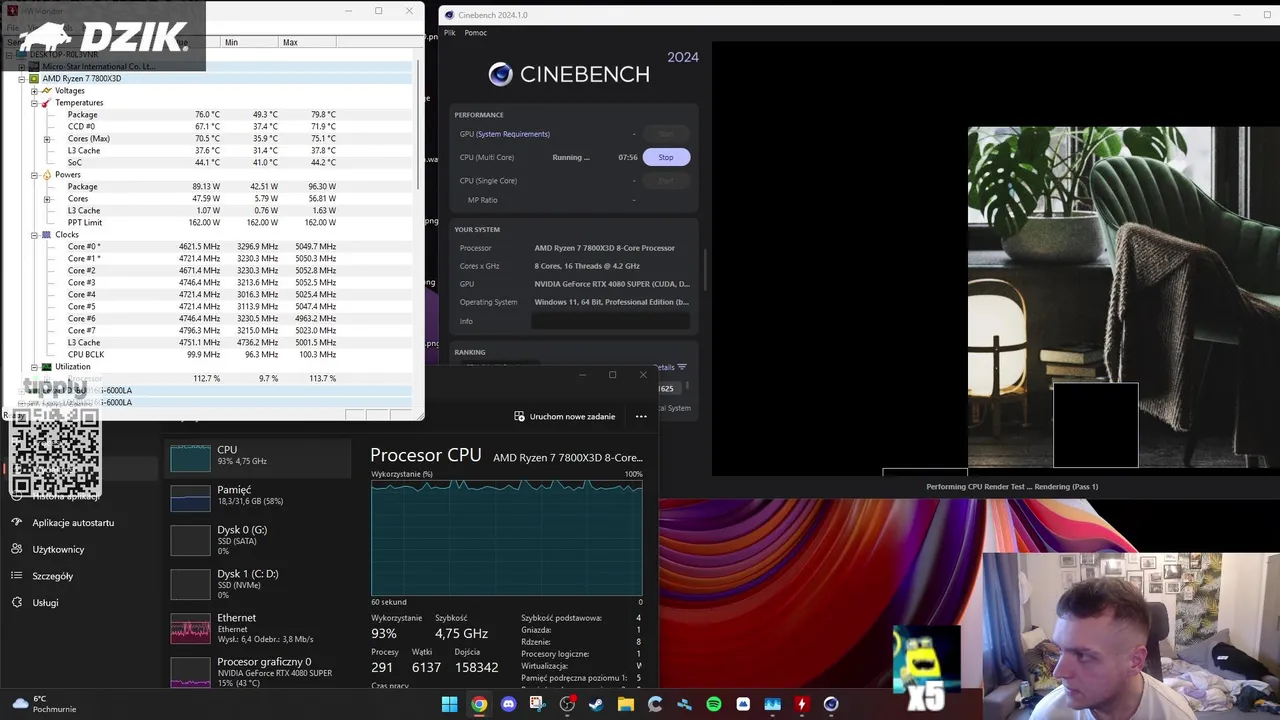Open Spotify from the taskbar
This screenshot has width=1280, height=720.
714,704
